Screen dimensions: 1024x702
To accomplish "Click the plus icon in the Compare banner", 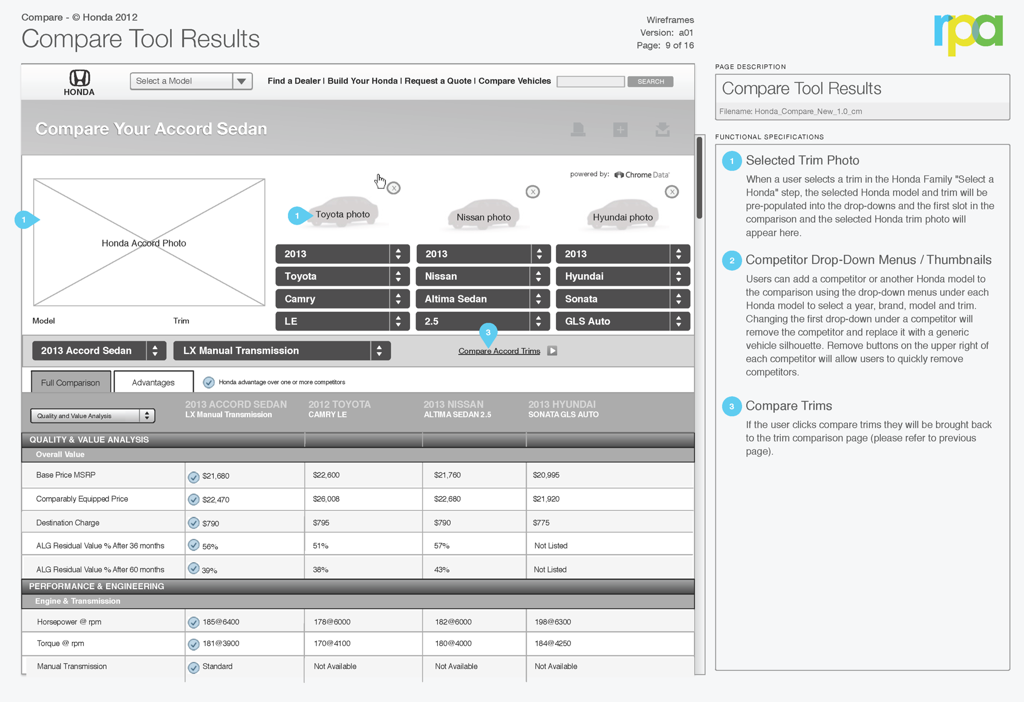I will click(620, 130).
